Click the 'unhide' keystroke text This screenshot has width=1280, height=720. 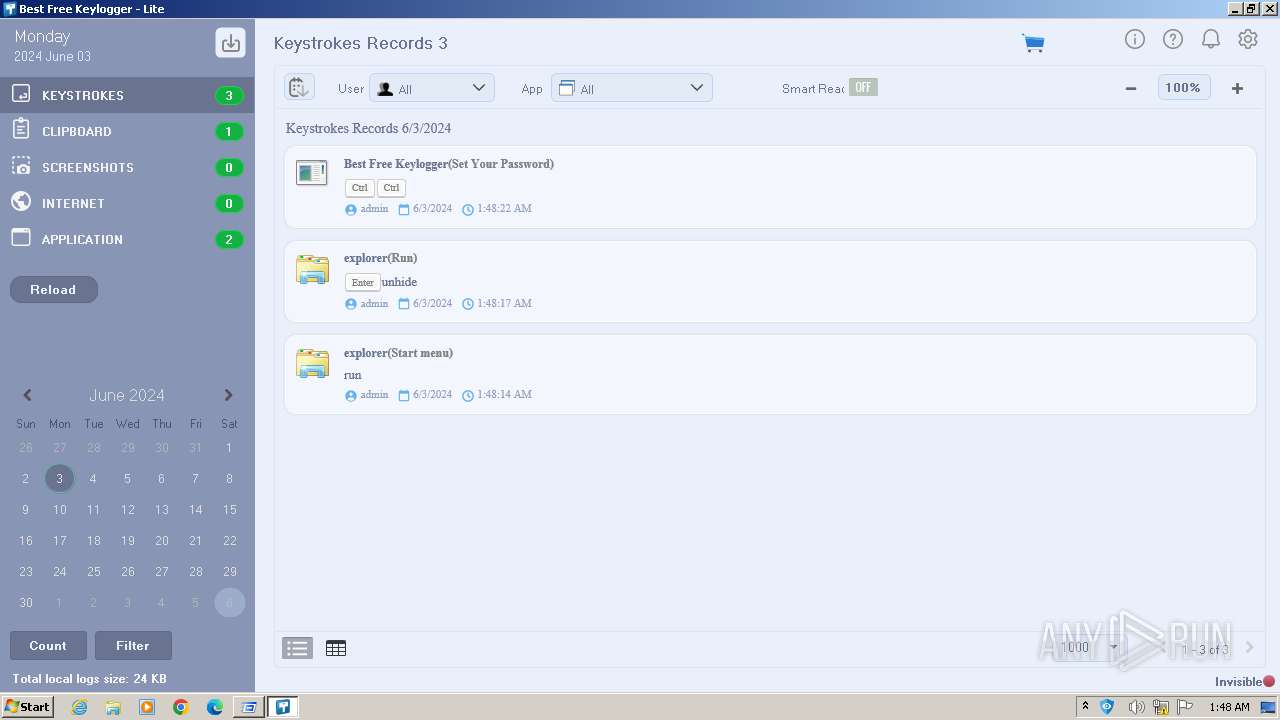click(399, 282)
